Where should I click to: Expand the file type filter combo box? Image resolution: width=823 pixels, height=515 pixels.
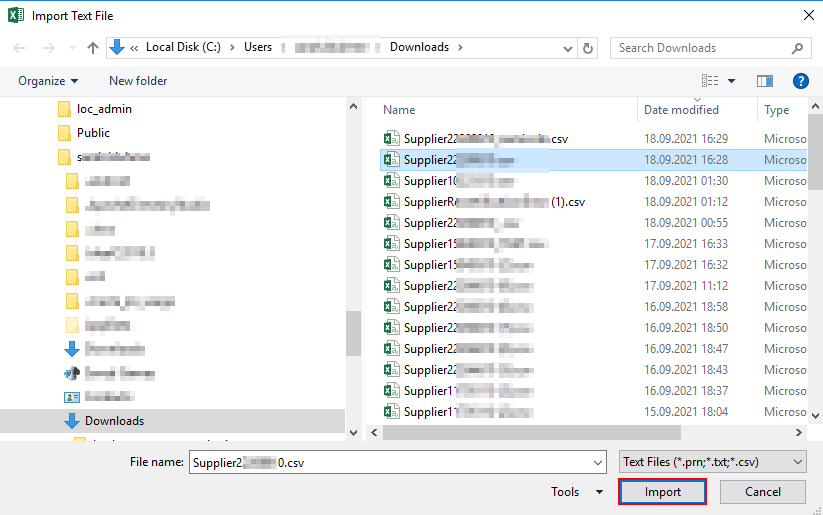point(712,462)
